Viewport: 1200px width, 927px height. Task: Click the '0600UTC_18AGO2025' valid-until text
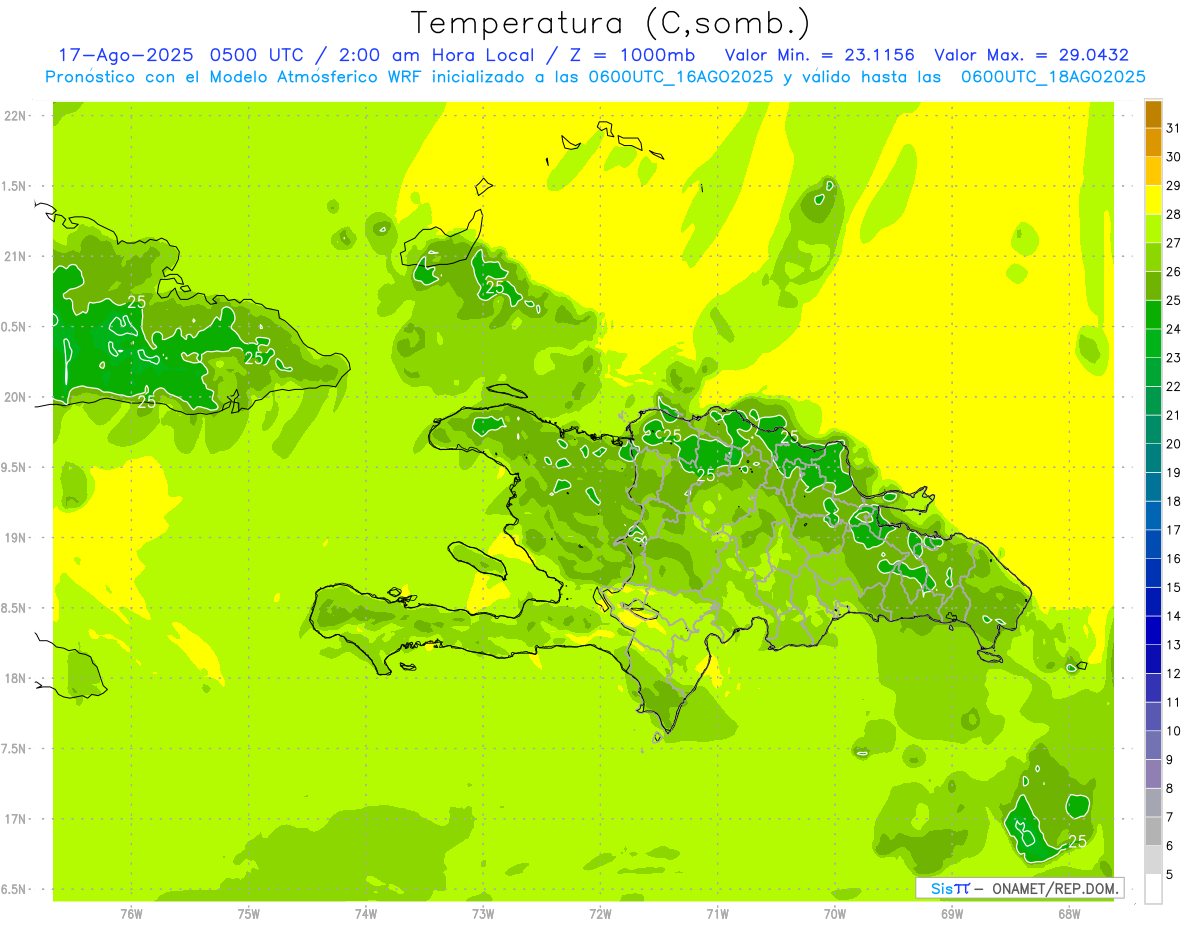[x=1053, y=77]
